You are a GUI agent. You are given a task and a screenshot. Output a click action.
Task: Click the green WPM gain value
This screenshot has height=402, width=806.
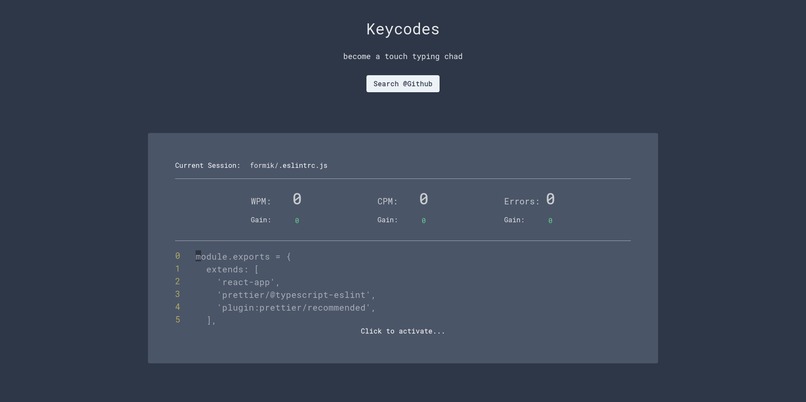pyautogui.click(x=297, y=221)
